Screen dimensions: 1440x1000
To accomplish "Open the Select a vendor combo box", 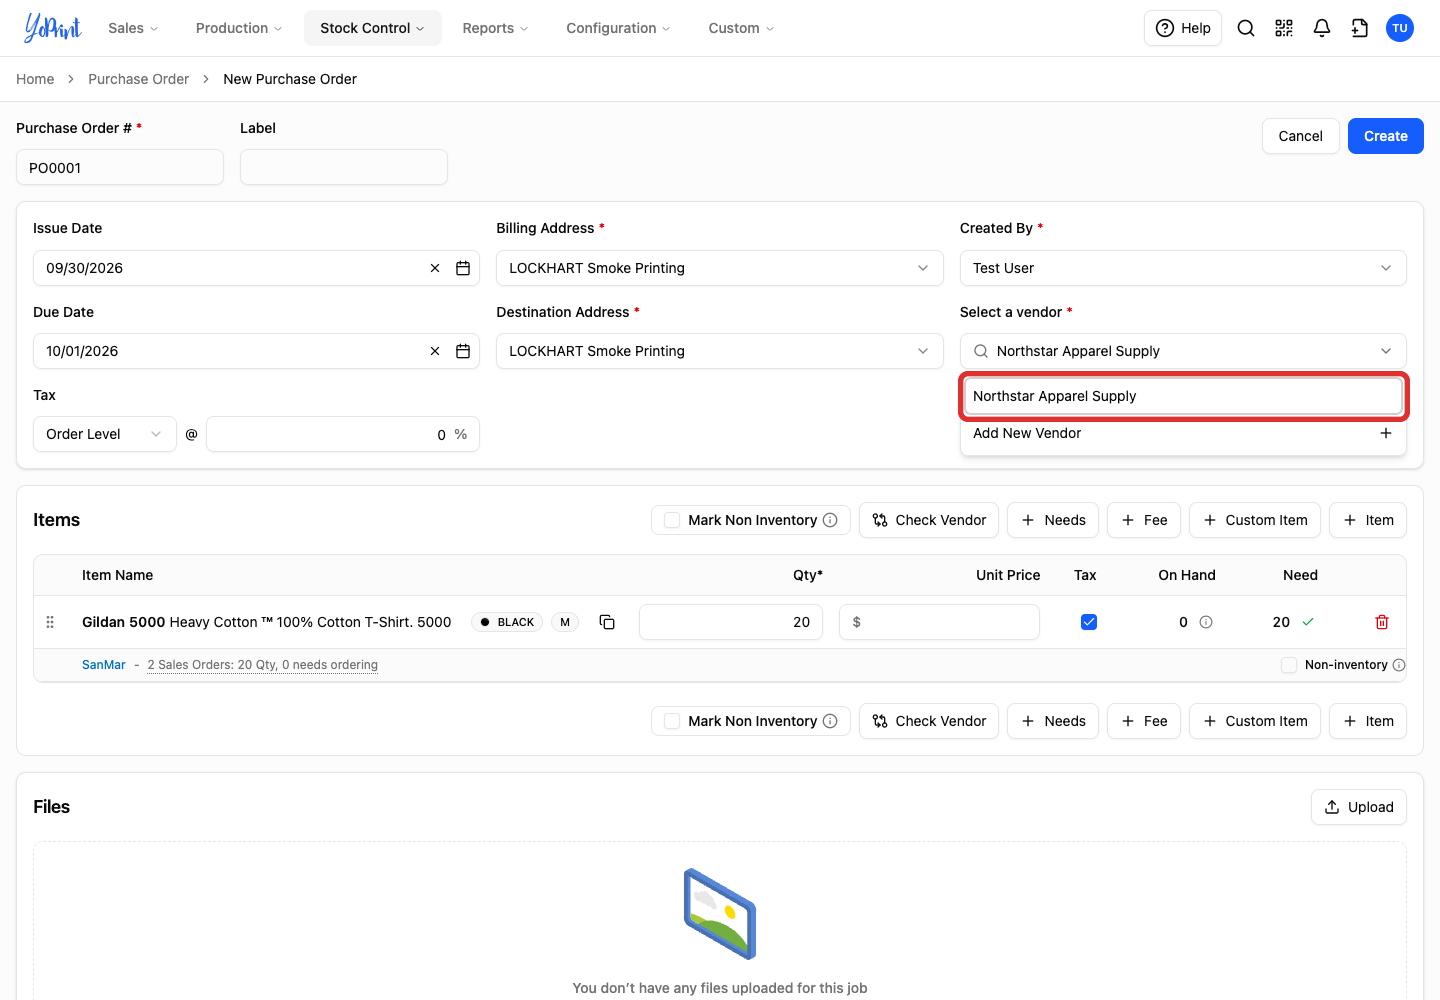I will coord(1183,351).
